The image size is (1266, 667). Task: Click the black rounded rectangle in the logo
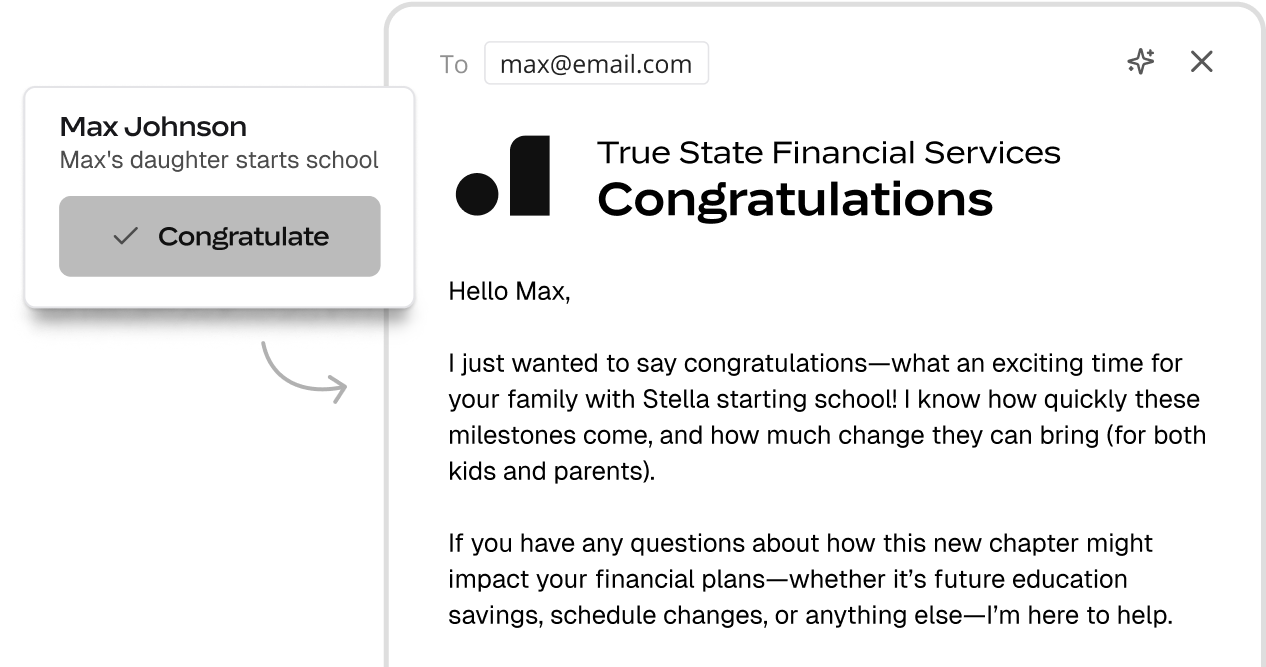point(530,176)
